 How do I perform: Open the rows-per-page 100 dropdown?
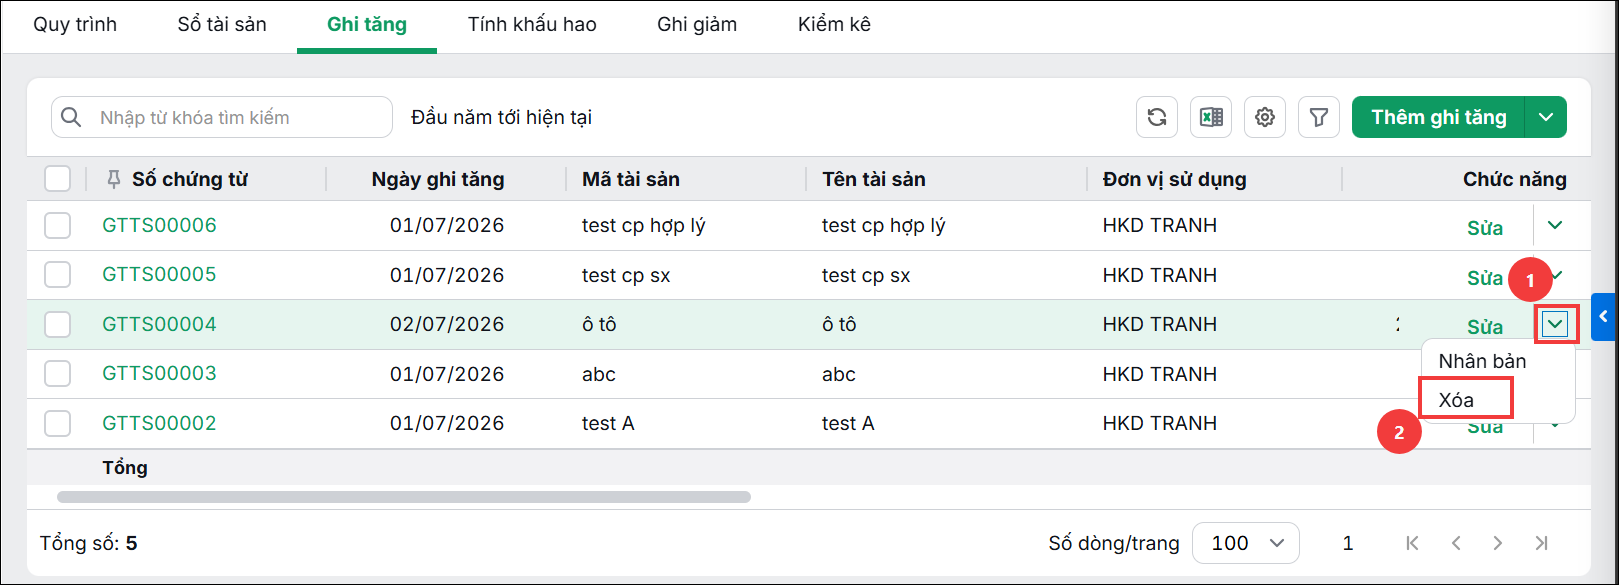1246,543
